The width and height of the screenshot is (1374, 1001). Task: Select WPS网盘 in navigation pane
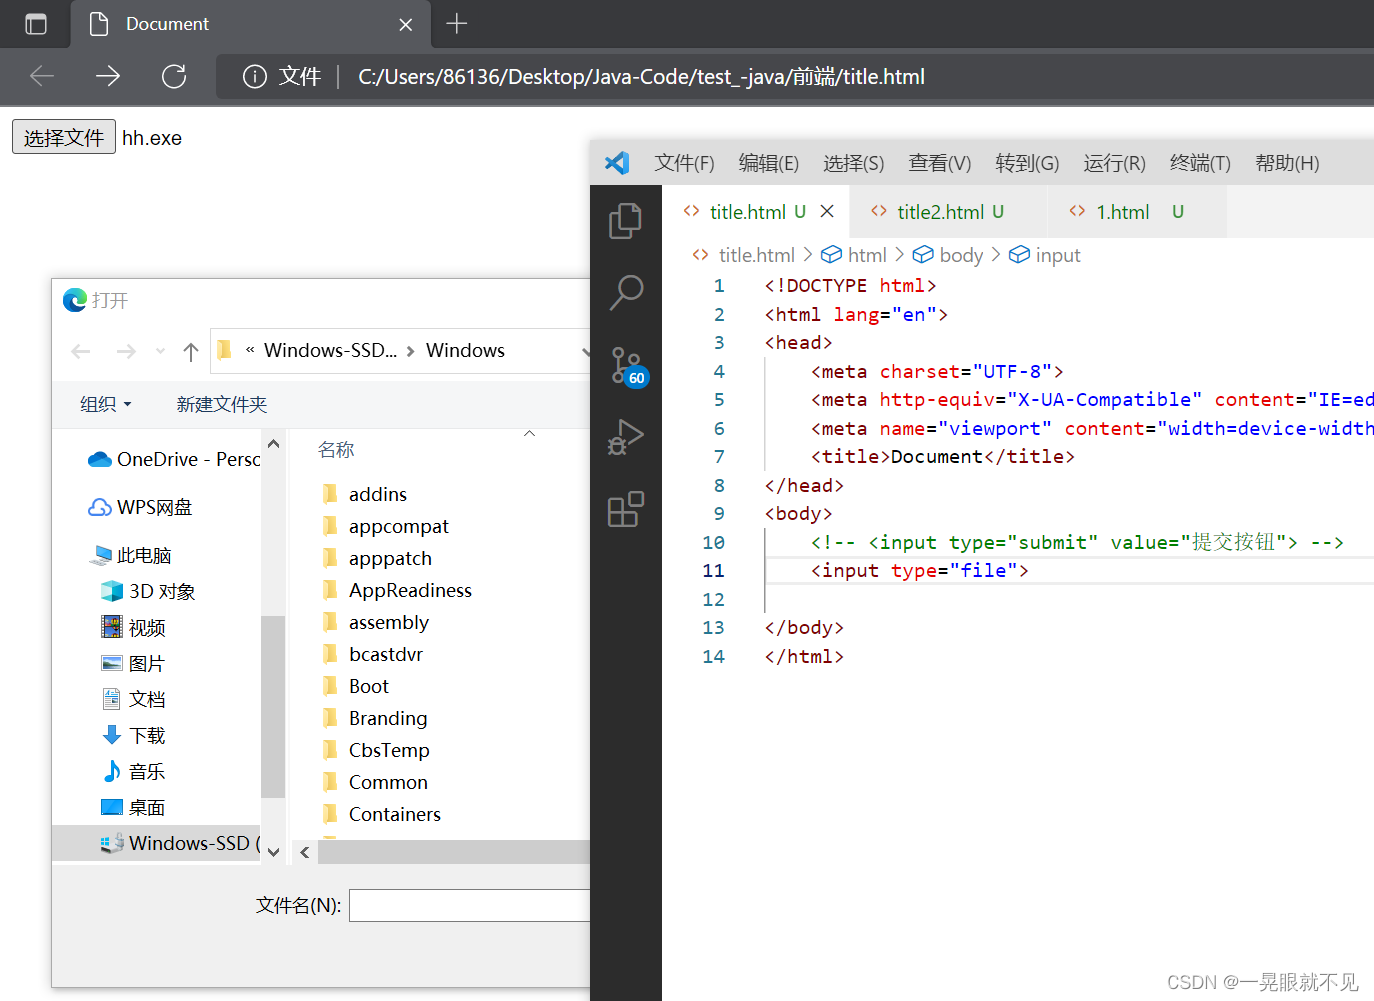tap(140, 507)
